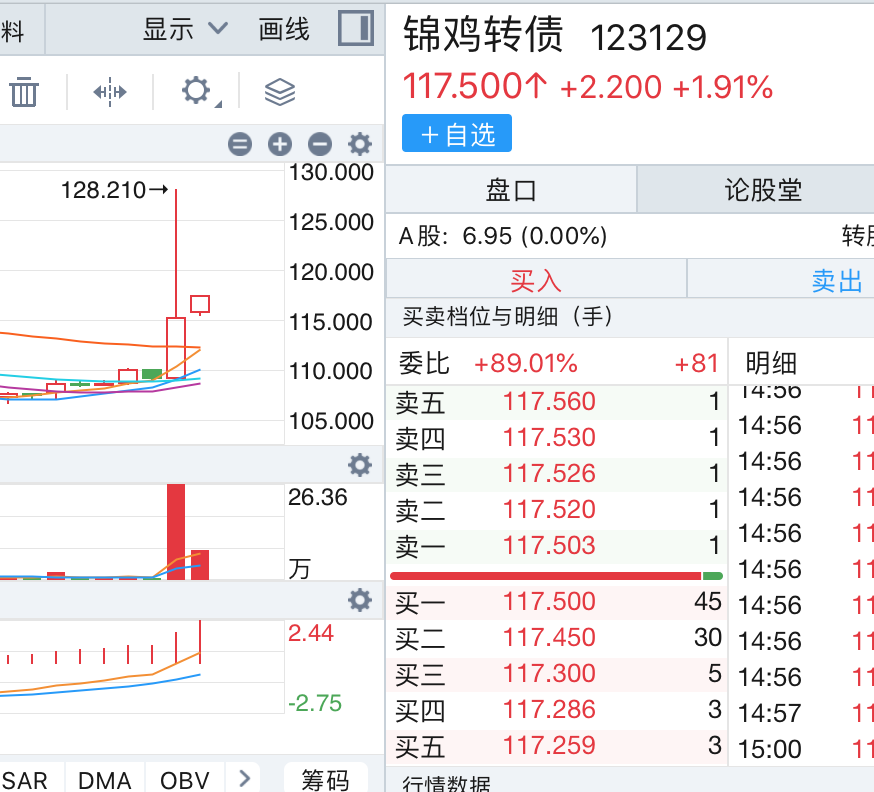874x792 pixels.
Task: Open volume panel gear settings
Action: point(359,464)
